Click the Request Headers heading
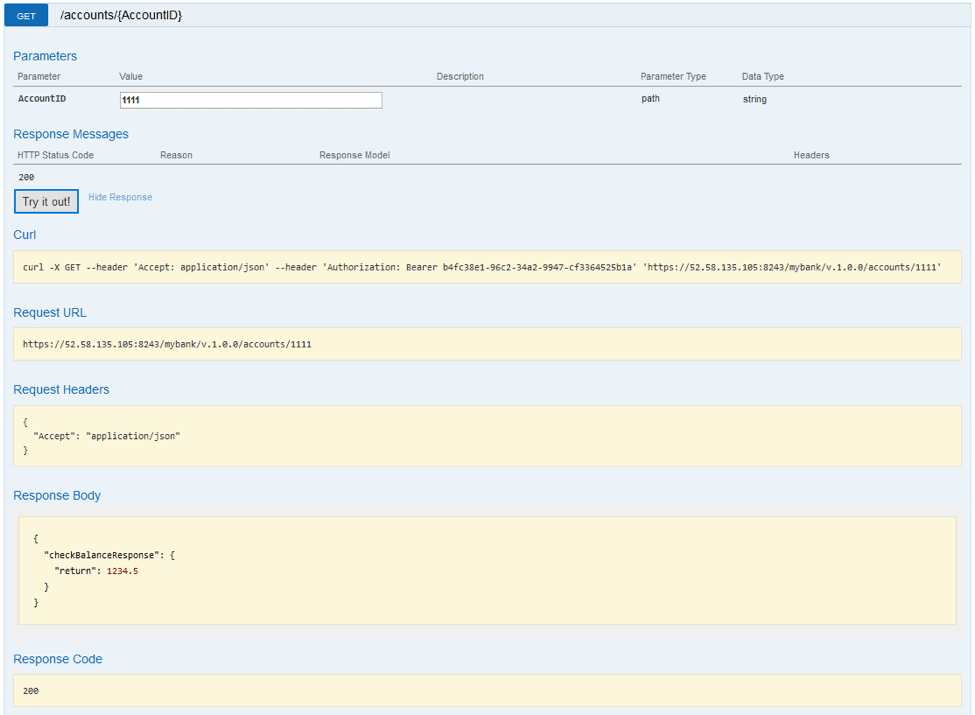The image size is (975, 715). coord(62,390)
